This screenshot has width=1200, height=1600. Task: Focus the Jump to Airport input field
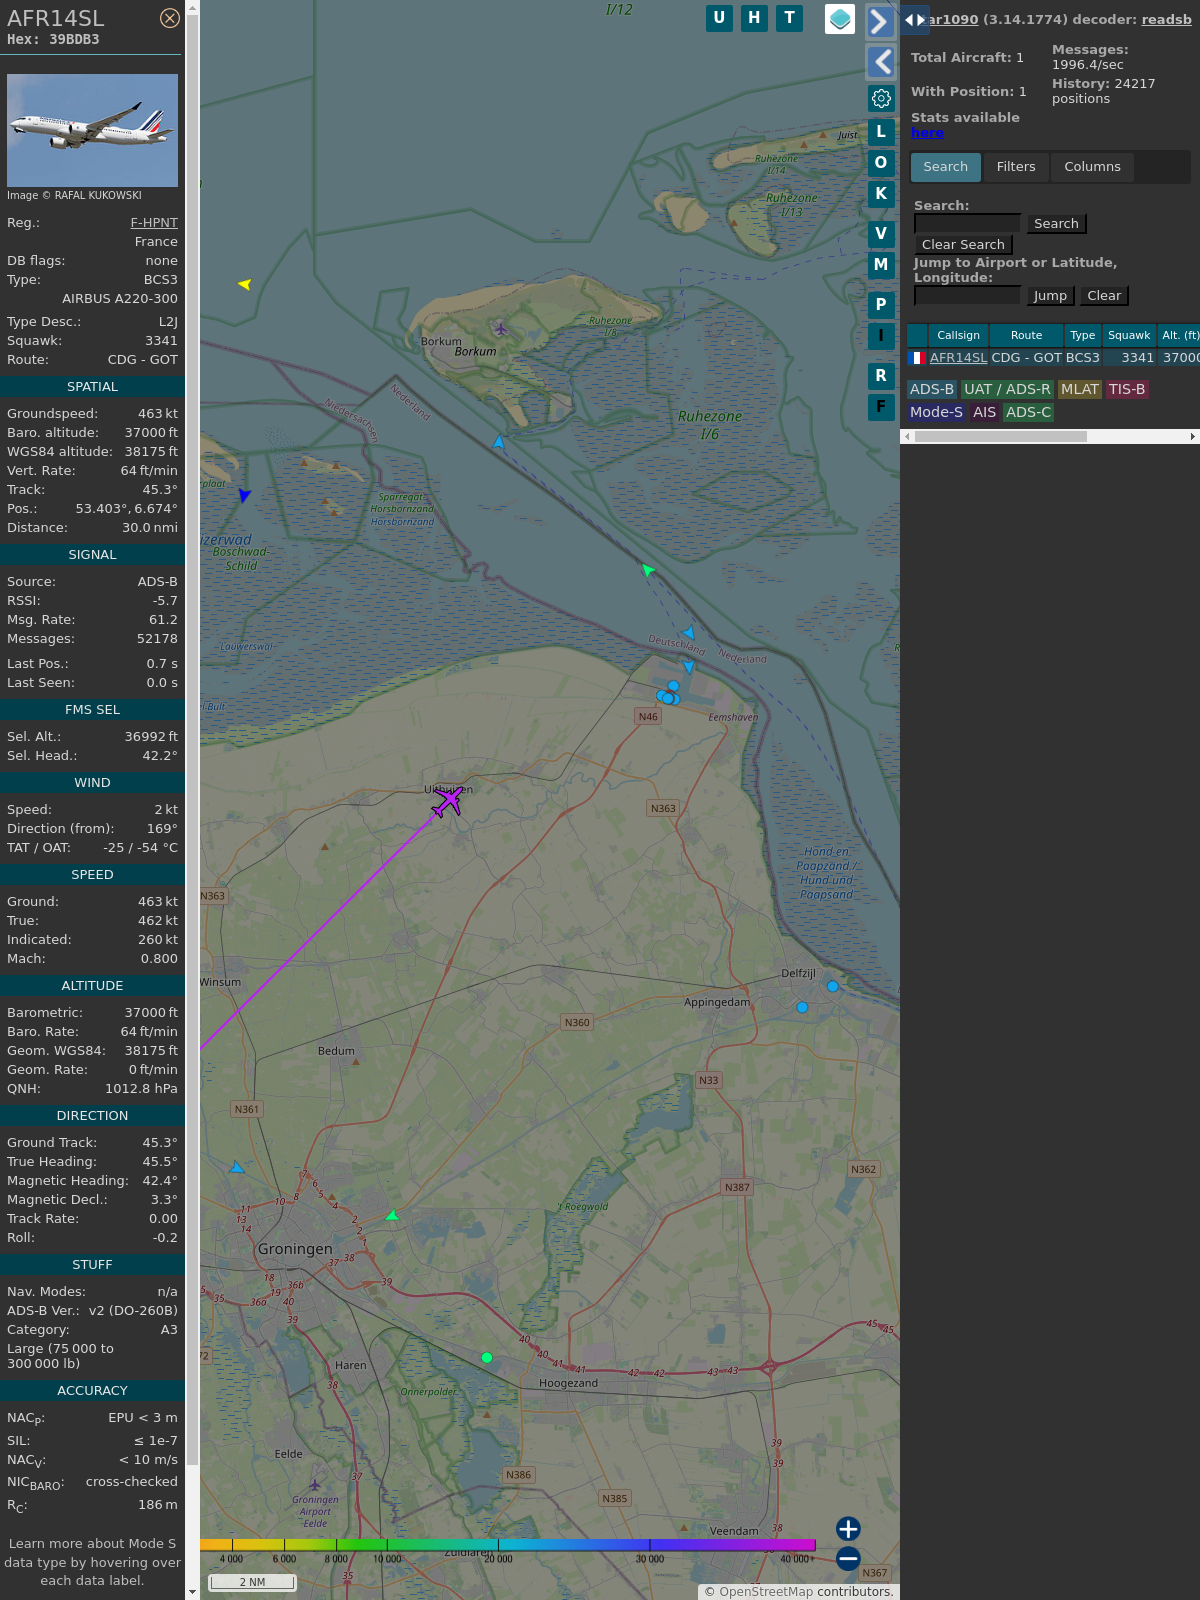(967, 296)
